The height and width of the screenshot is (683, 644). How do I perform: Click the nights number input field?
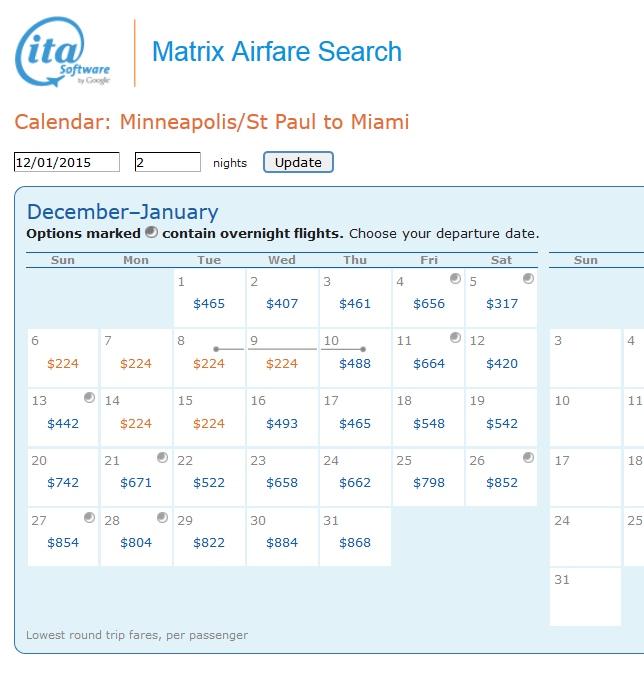tap(168, 162)
